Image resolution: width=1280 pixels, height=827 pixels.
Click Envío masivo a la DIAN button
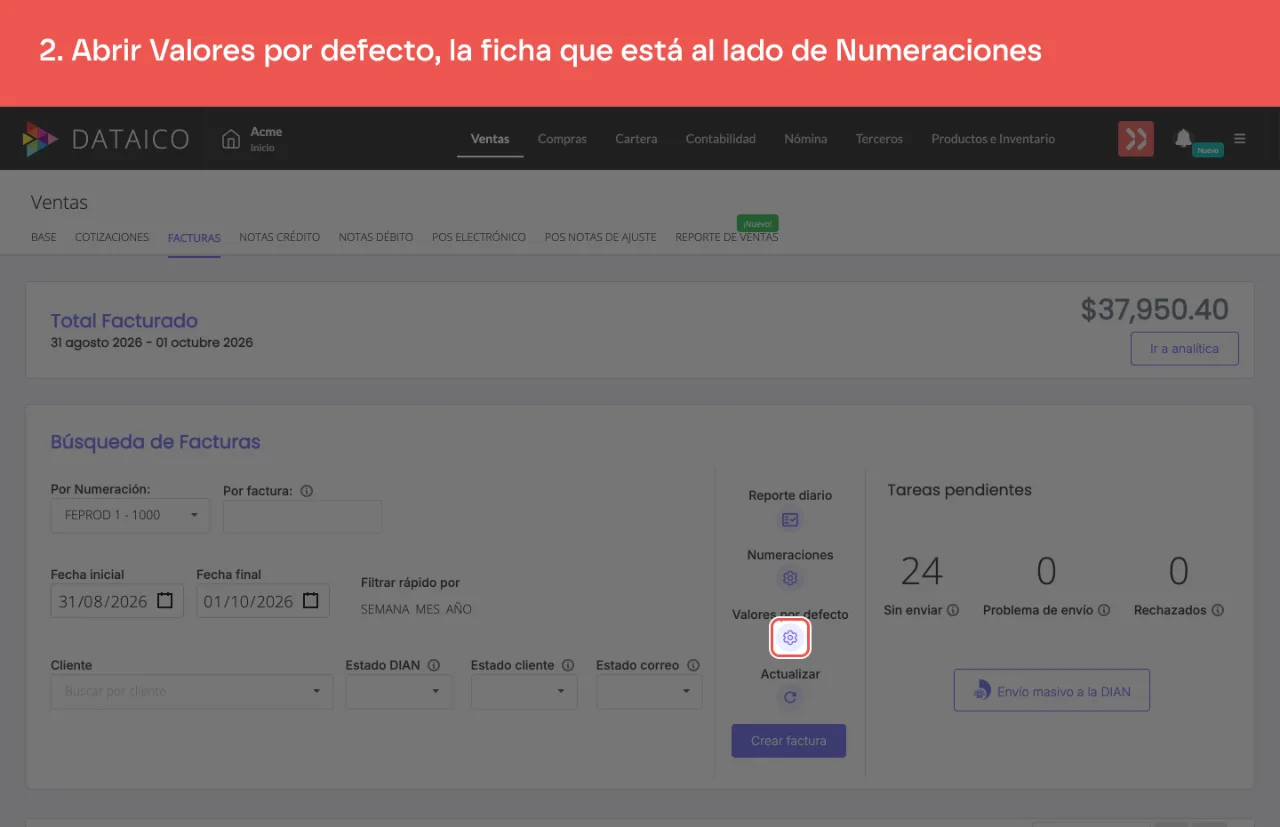pos(1052,691)
